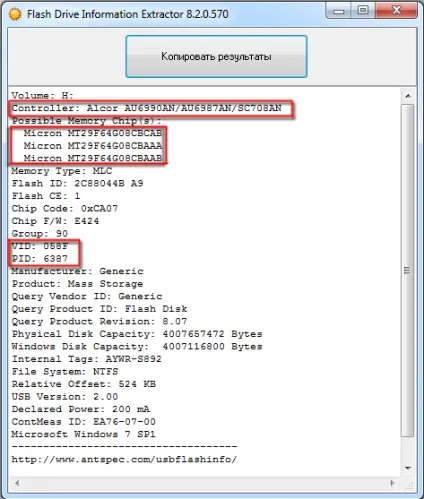Image resolution: width=424 pixels, height=499 pixels.
Task: Click the 'File System: NTFS' line
Action: [65, 372]
